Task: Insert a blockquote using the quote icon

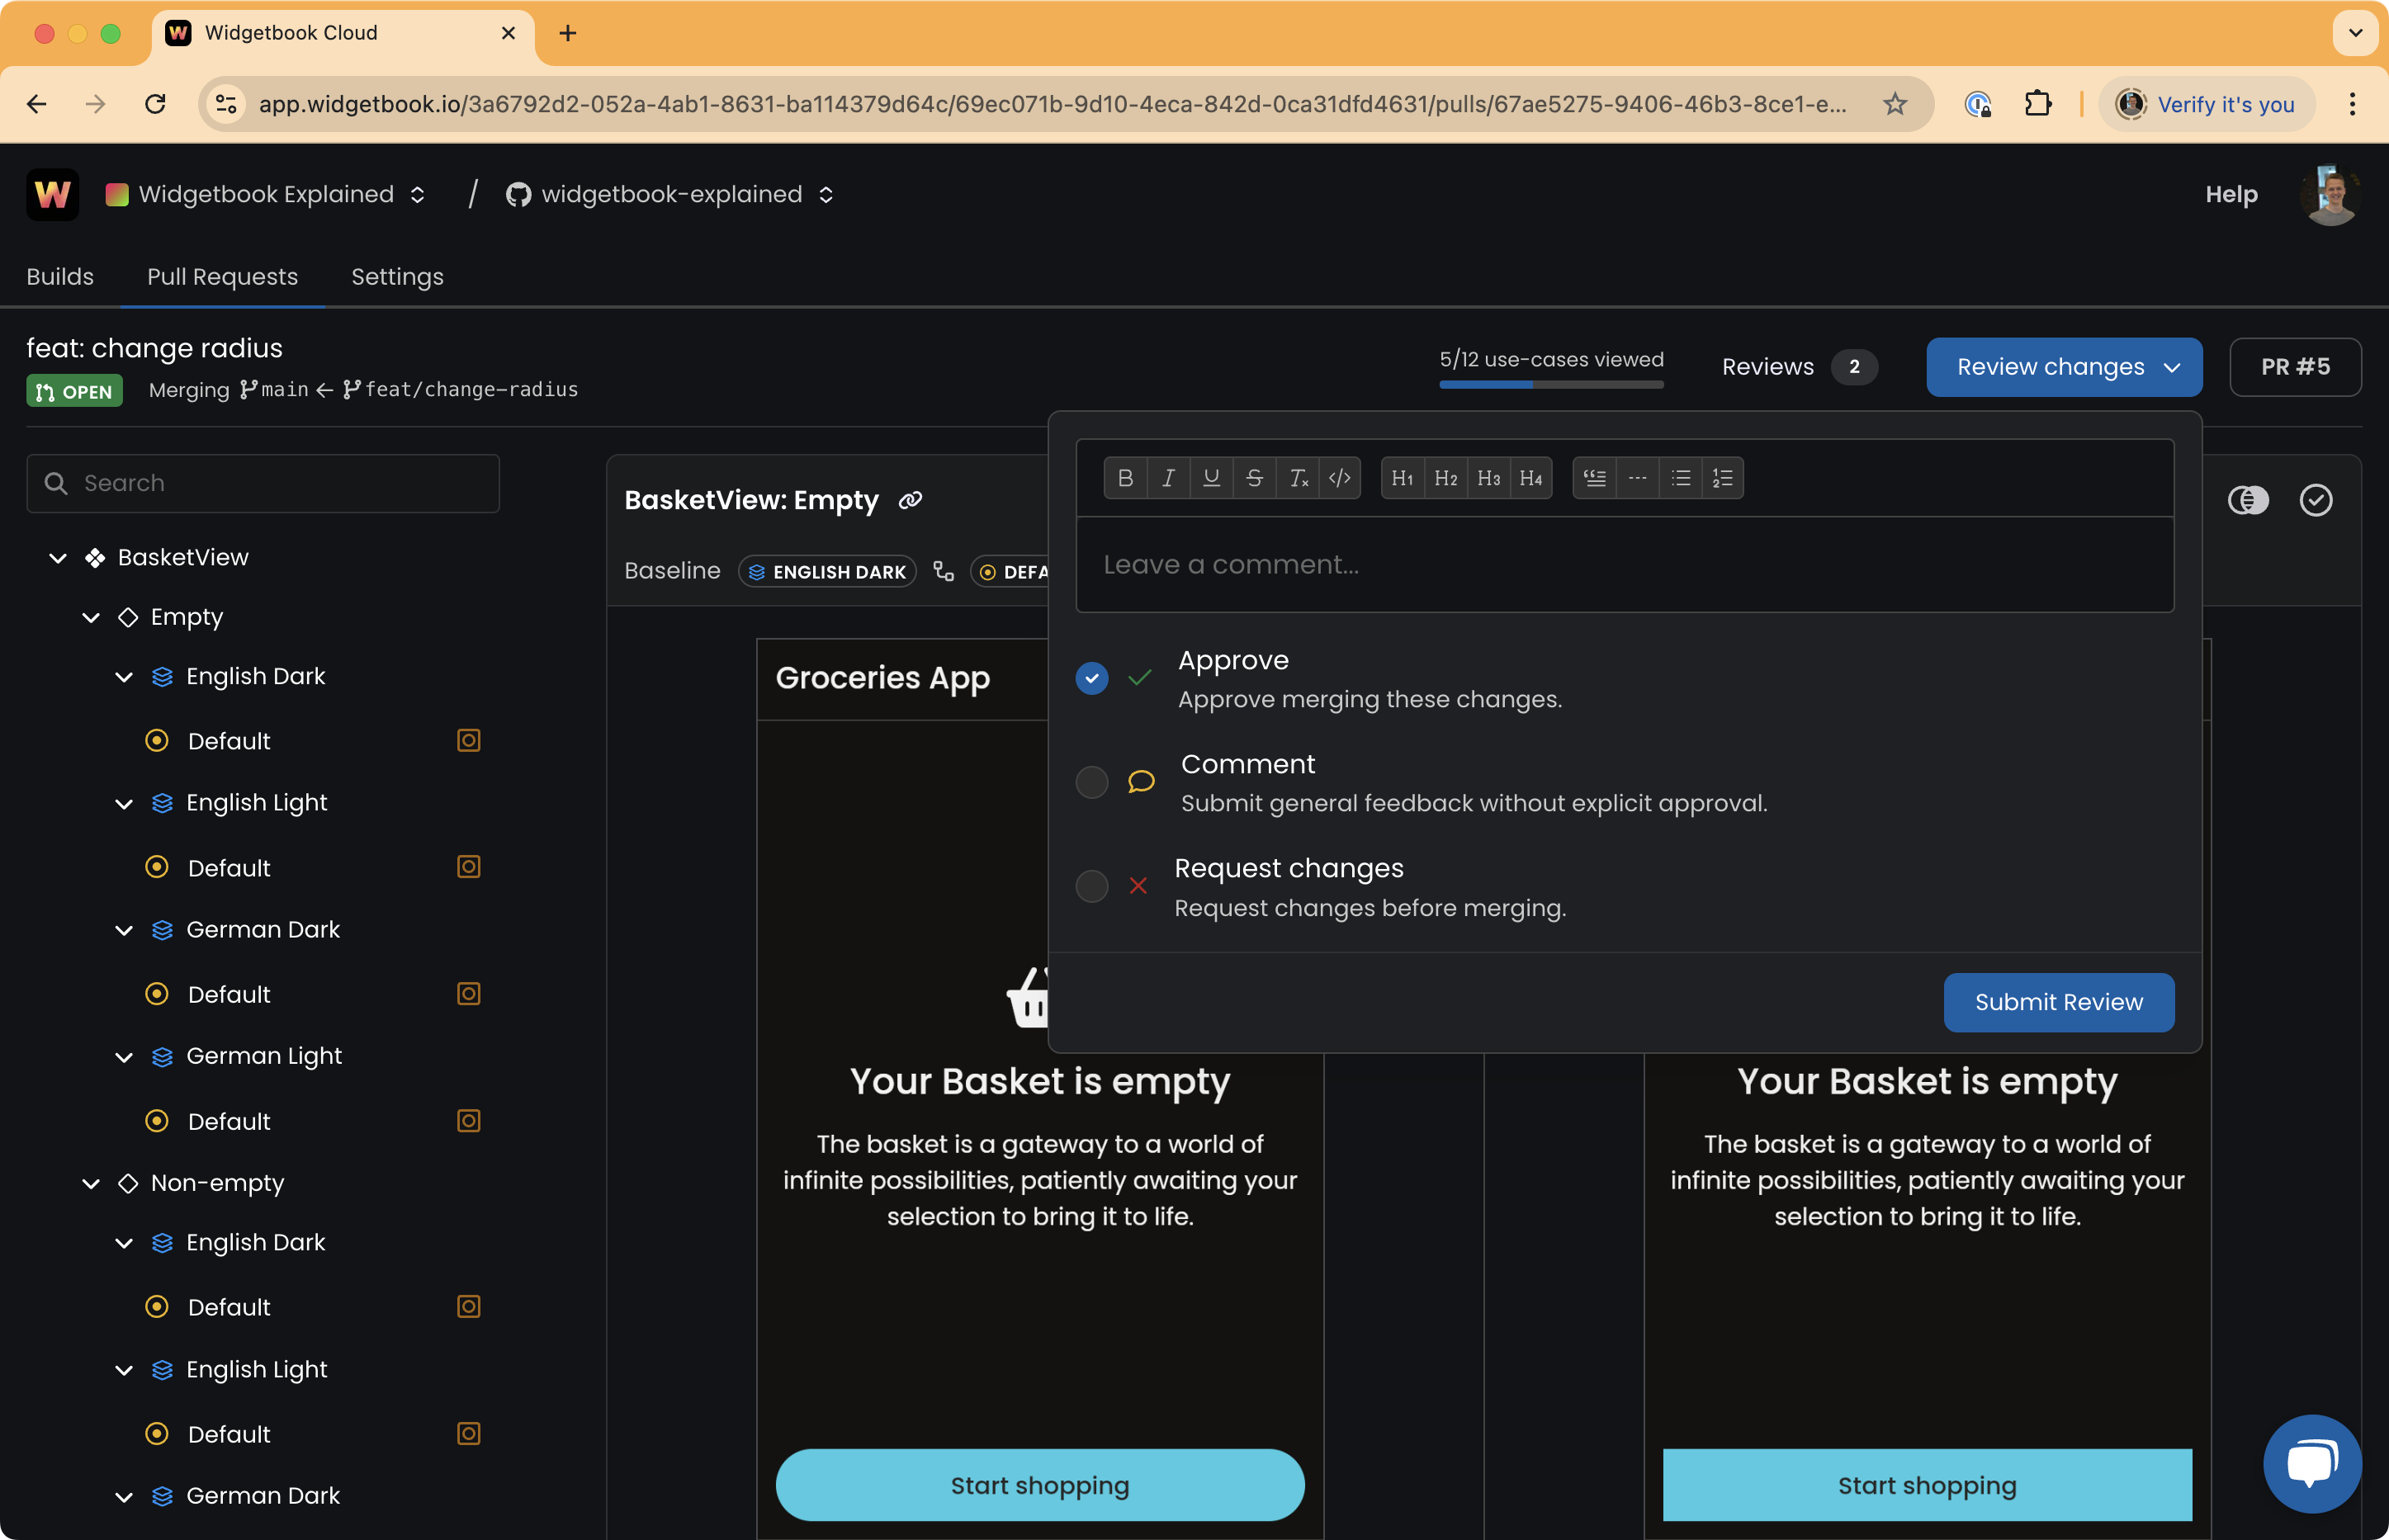Action: pyautogui.click(x=1594, y=478)
